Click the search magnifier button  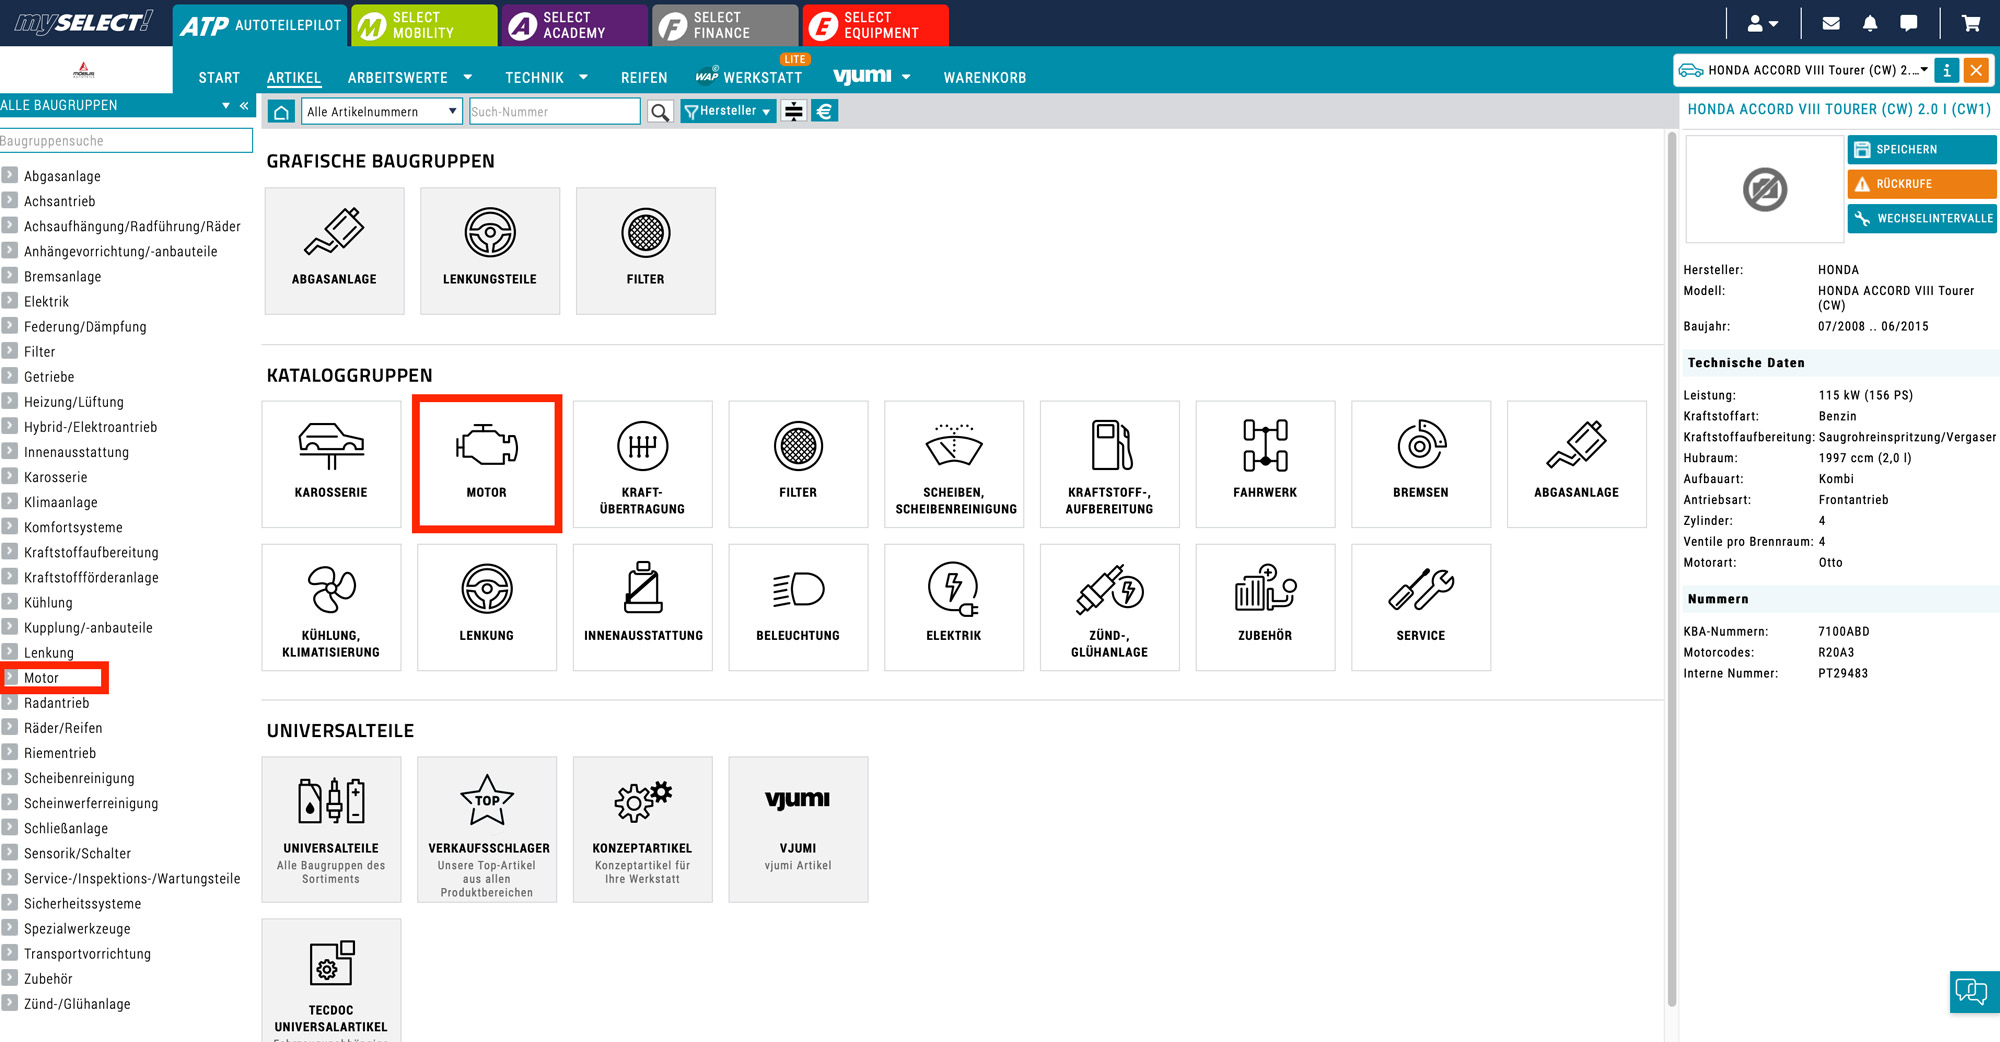(659, 112)
